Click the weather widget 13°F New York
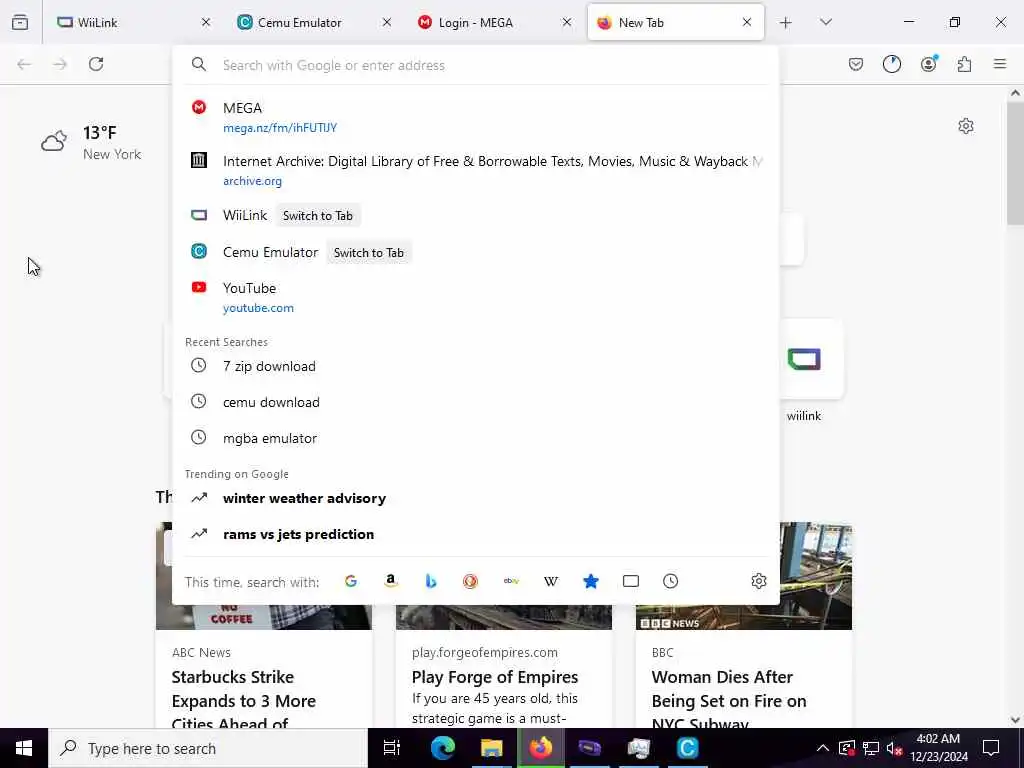 [91, 142]
